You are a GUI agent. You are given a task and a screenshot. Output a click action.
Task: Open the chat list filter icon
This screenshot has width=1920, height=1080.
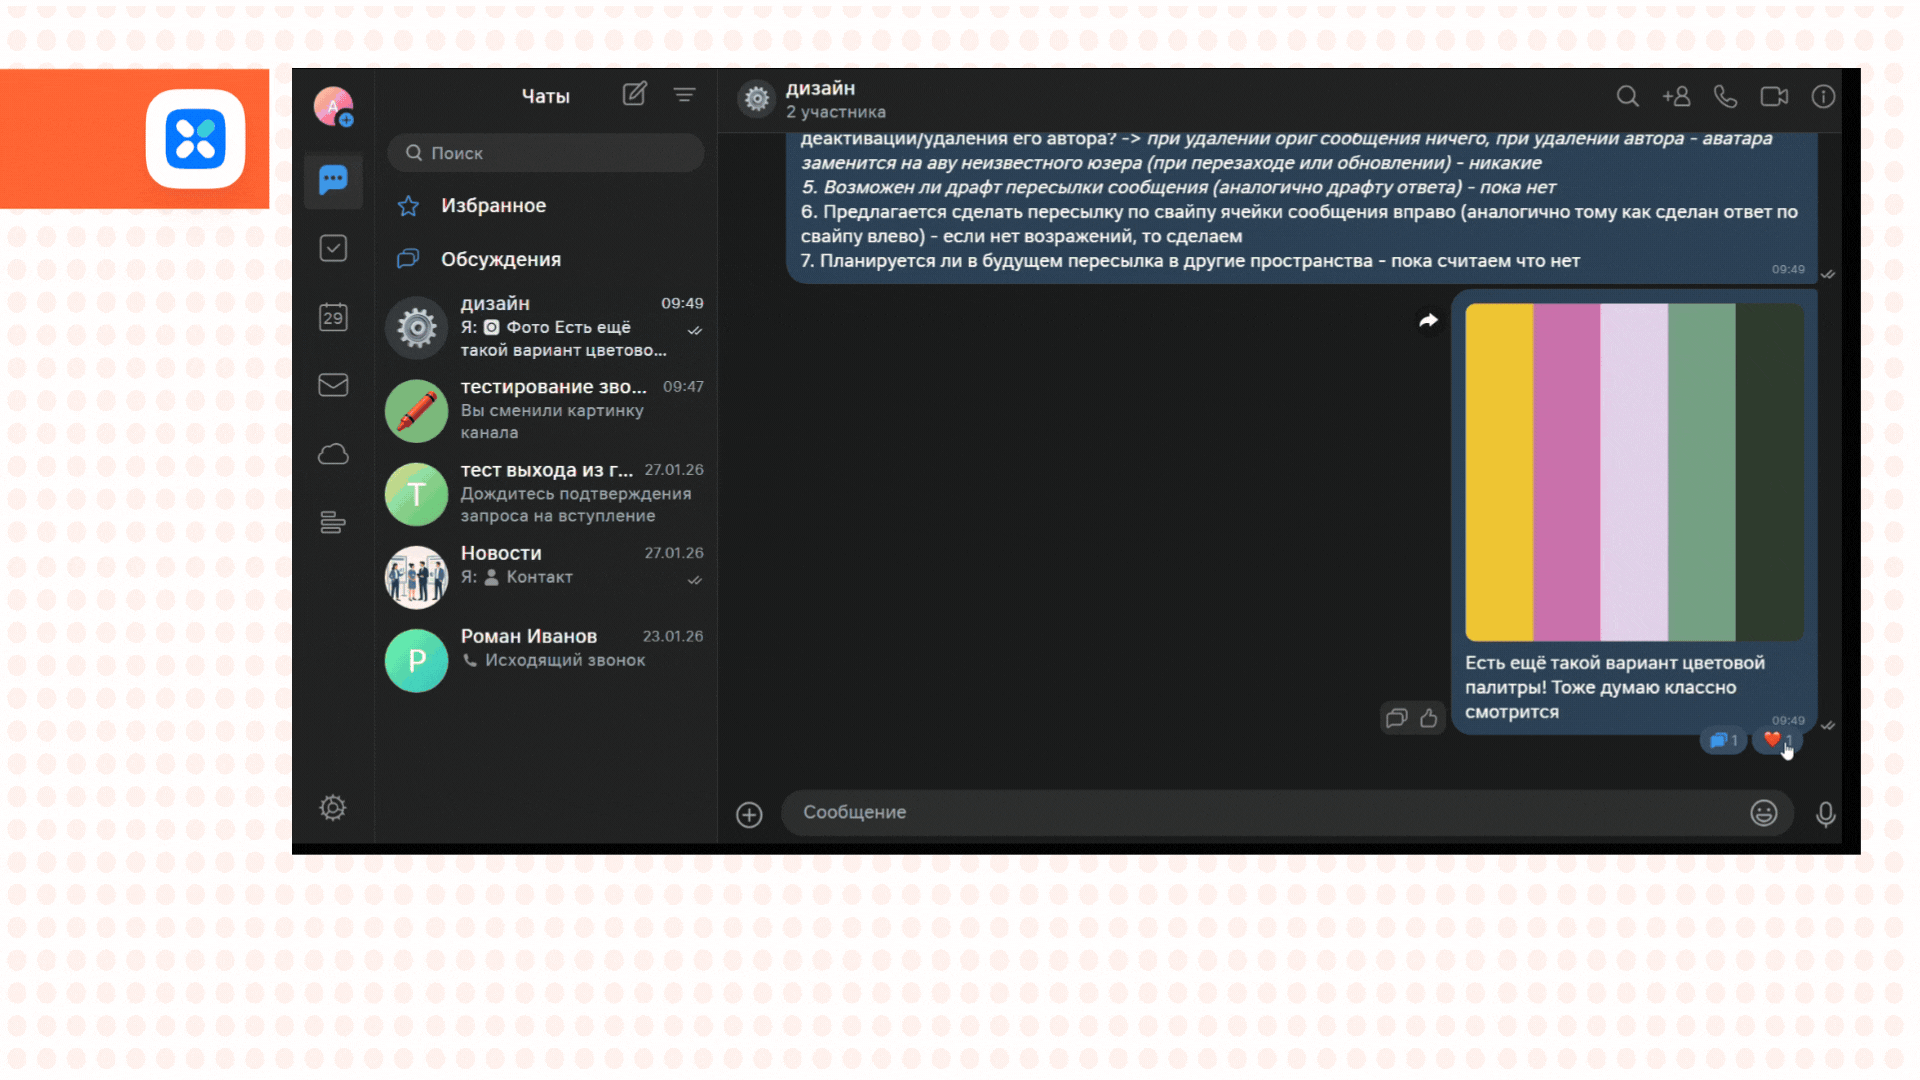click(x=684, y=95)
